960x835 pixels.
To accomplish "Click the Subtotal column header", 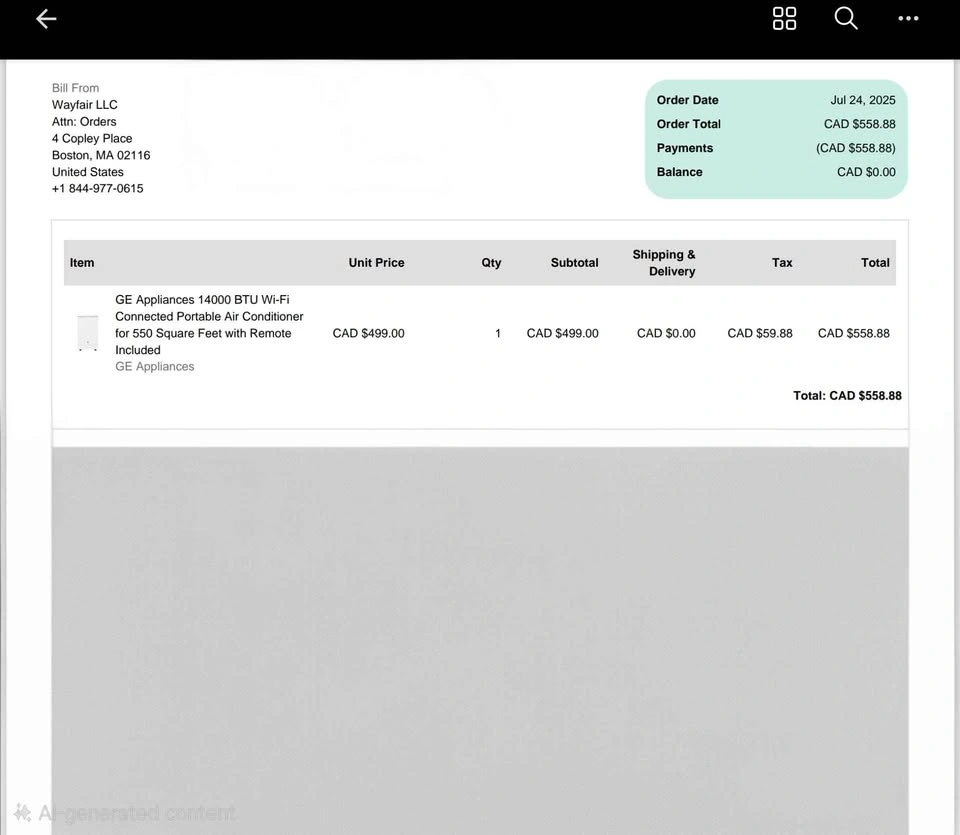I will [x=574, y=263].
